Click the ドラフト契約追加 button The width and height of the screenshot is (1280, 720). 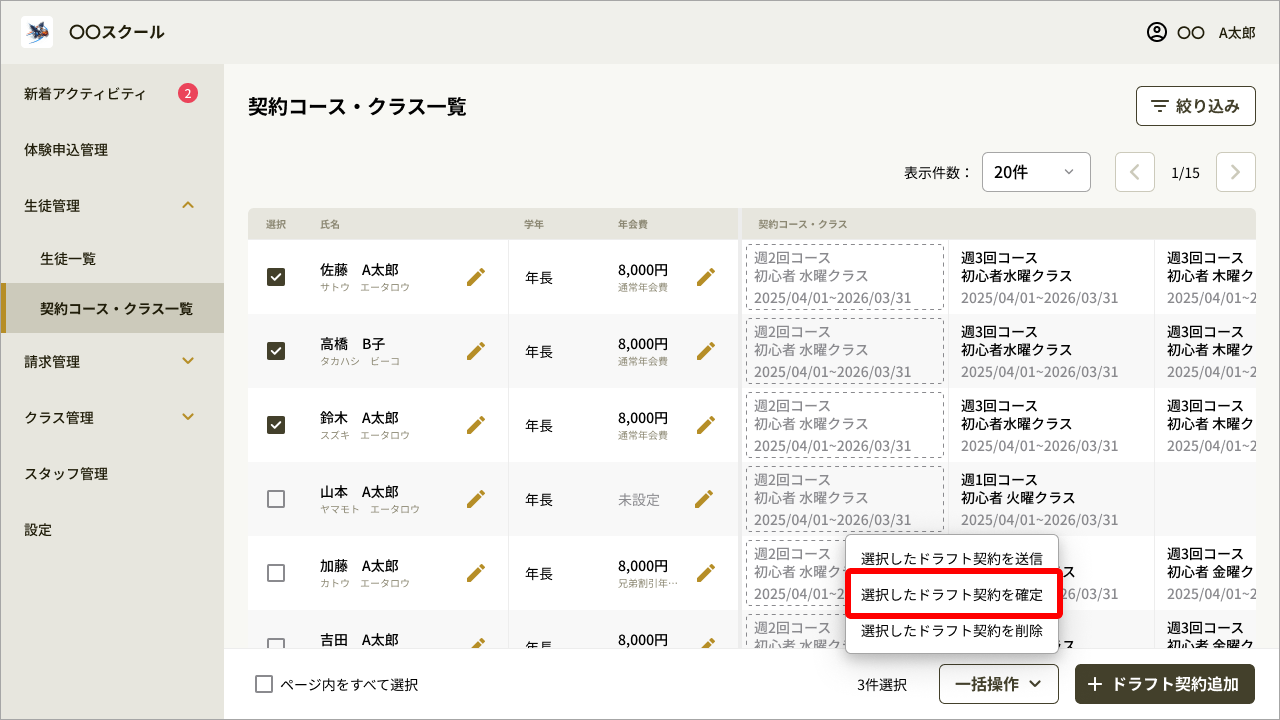(x=1165, y=684)
